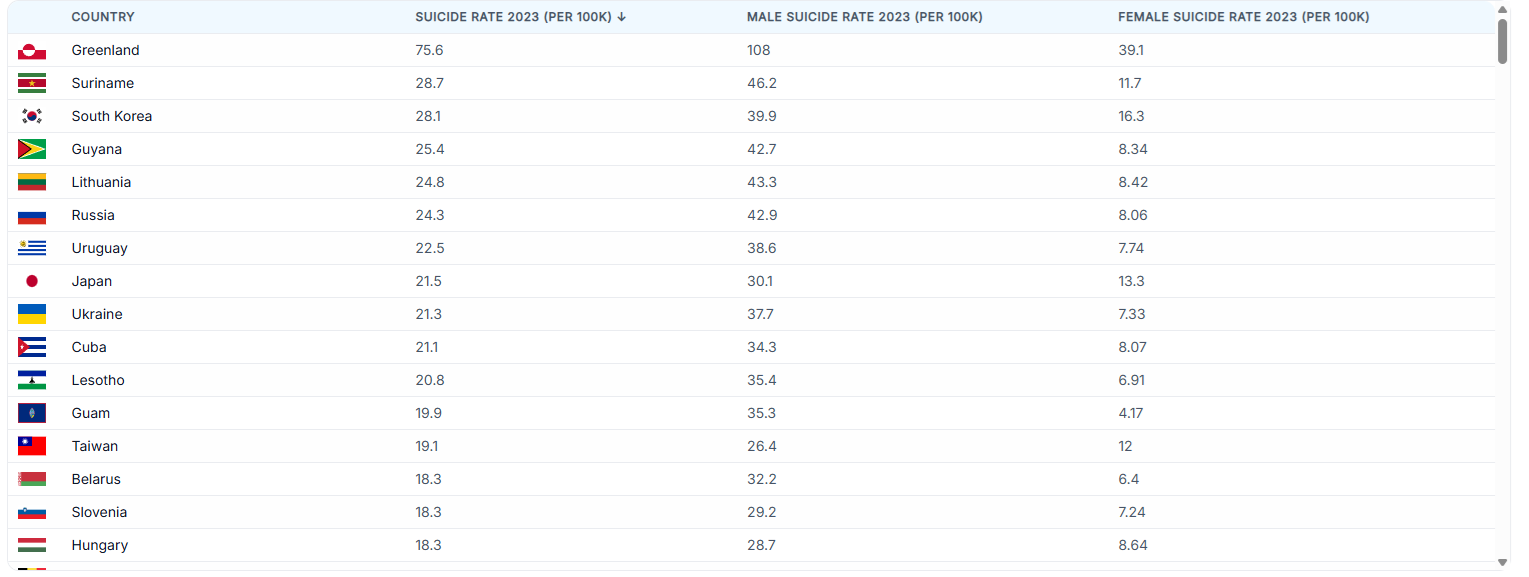Sort by the Country column header

[103, 17]
